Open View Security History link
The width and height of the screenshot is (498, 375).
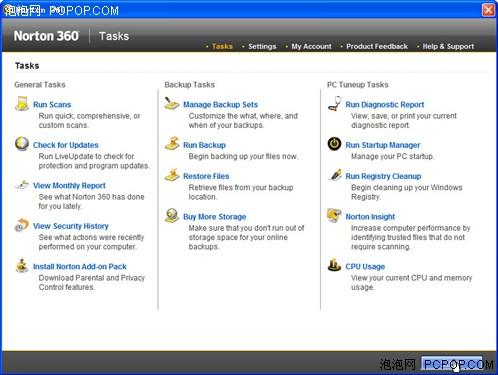tap(71, 226)
